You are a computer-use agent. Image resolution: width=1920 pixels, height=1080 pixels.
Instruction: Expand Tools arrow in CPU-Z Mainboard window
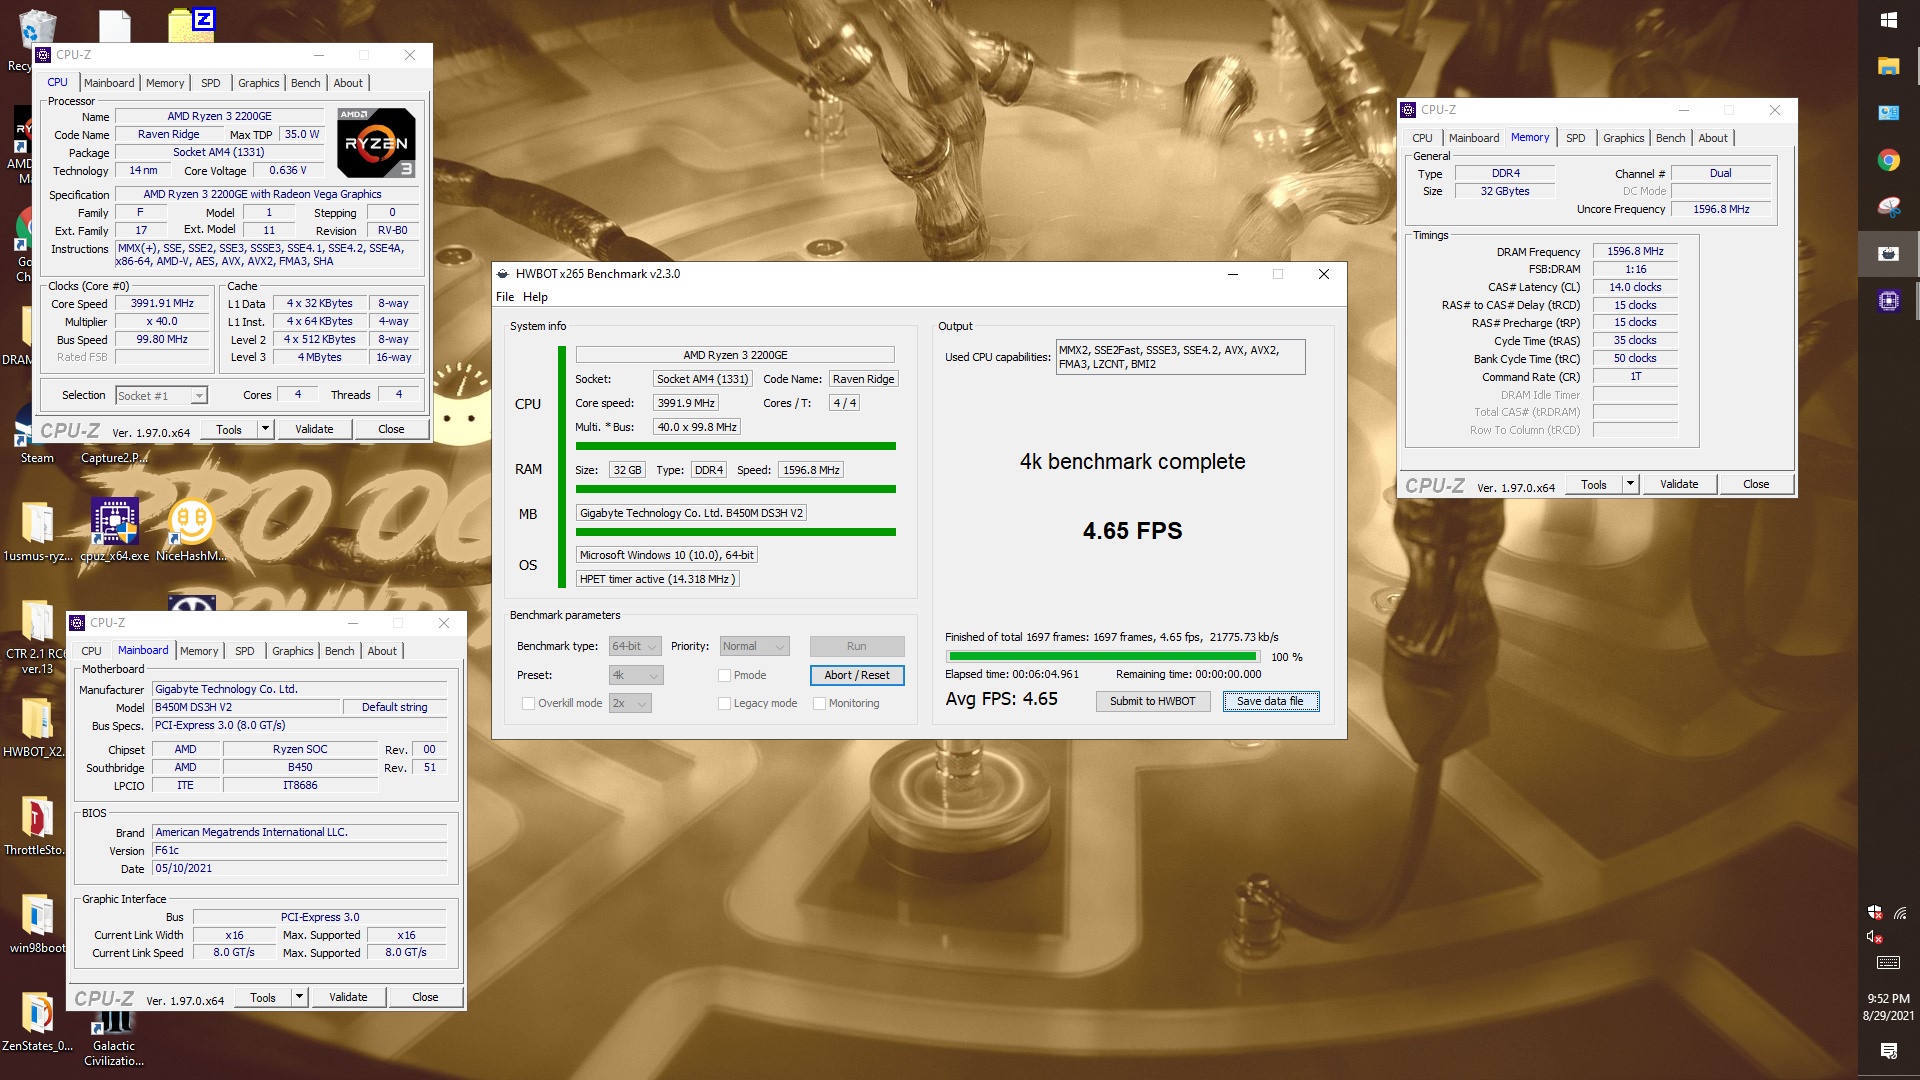[x=299, y=997]
